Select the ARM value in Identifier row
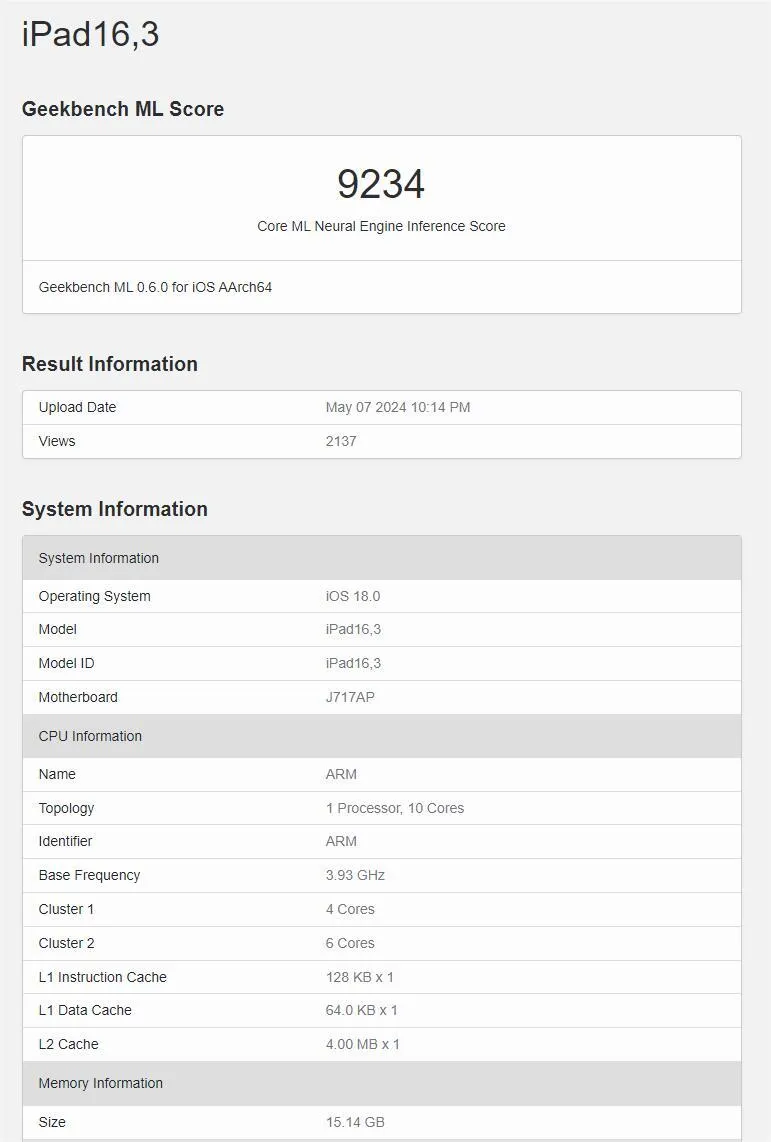This screenshot has width=771, height=1142. [341, 841]
